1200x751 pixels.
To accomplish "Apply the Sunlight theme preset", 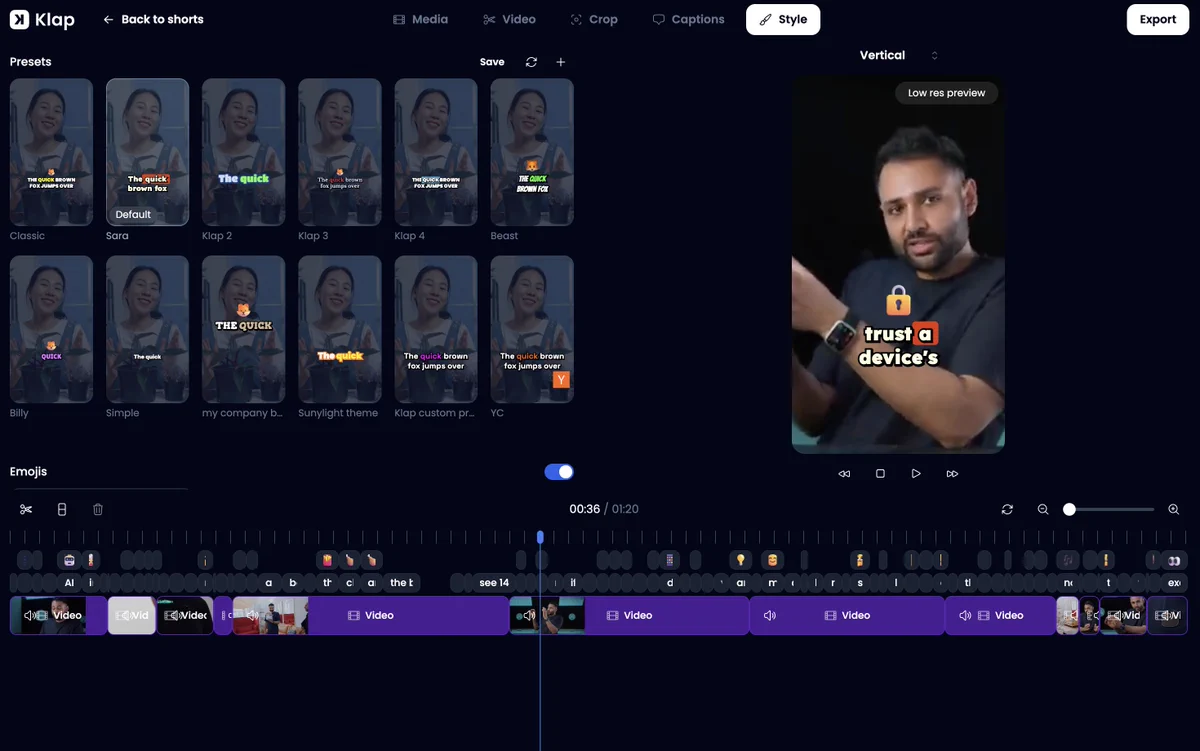I will (x=339, y=329).
